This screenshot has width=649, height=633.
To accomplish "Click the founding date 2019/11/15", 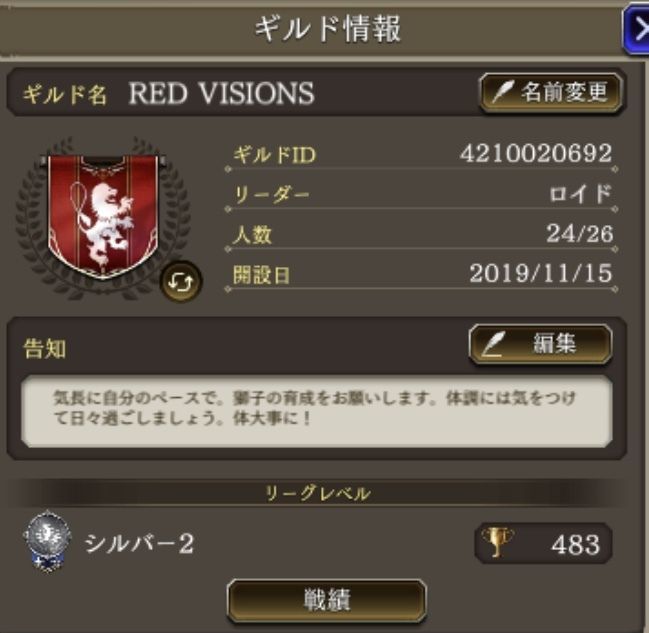I will pyautogui.click(x=541, y=274).
